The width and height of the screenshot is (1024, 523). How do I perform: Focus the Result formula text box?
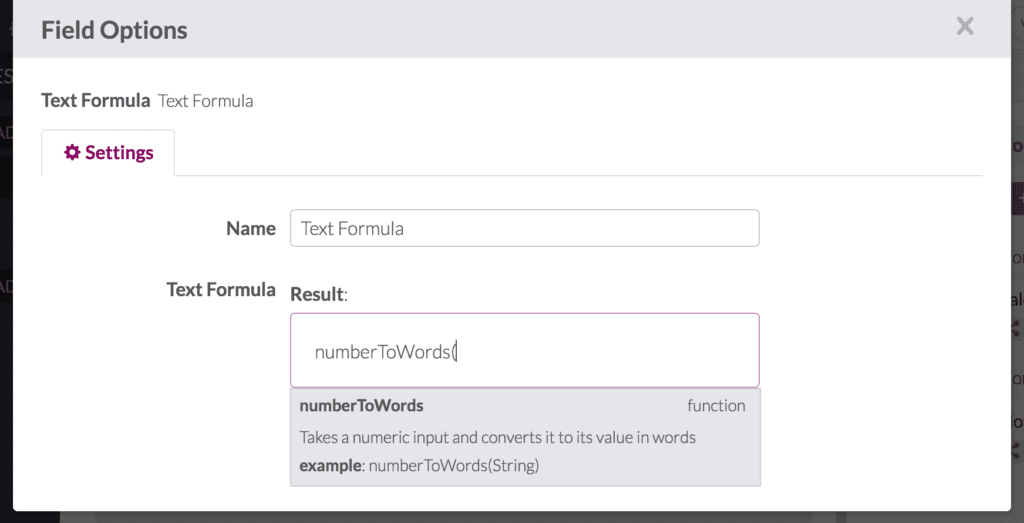click(524, 351)
